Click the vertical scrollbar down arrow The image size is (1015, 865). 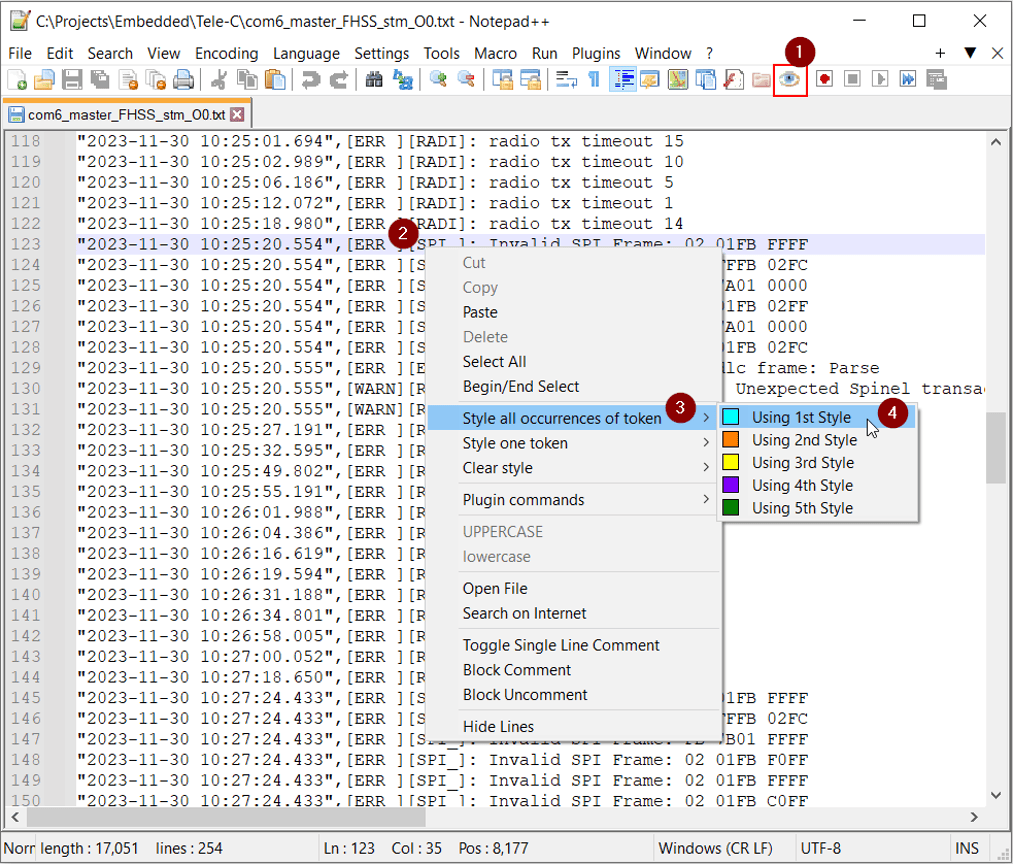996,795
